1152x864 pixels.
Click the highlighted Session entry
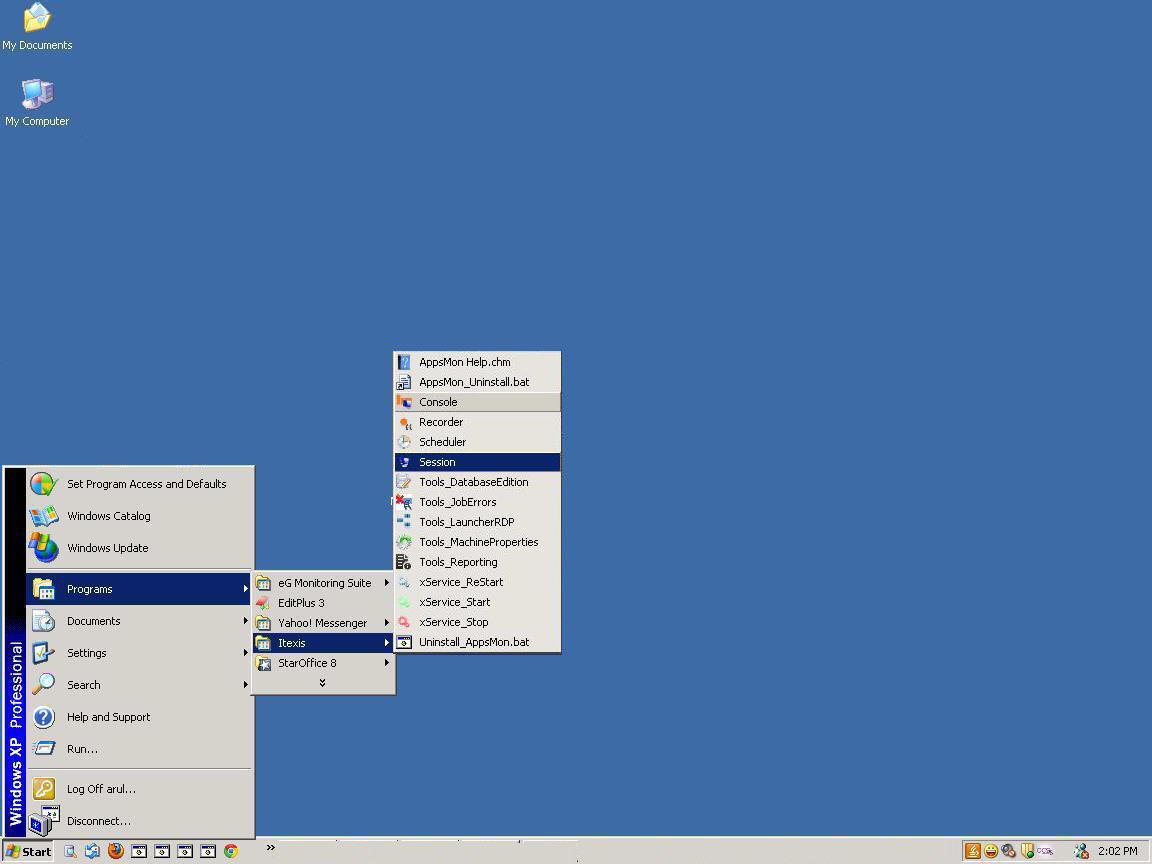click(478, 462)
